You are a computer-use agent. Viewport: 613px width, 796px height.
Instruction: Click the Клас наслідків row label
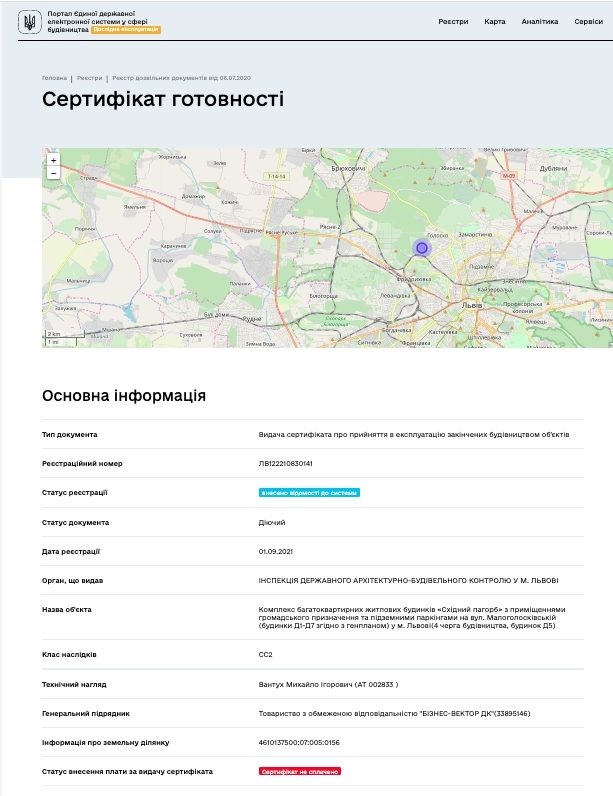point(69,654)
